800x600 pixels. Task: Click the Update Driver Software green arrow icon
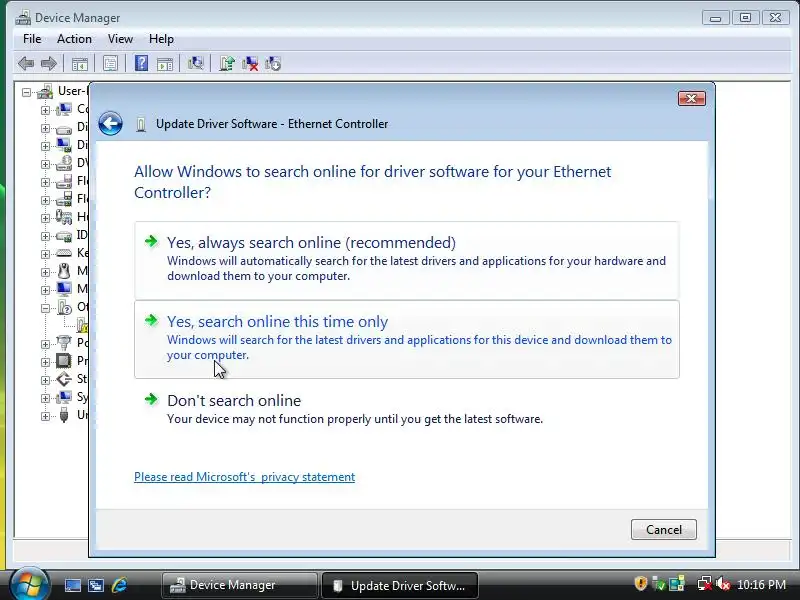227,63
